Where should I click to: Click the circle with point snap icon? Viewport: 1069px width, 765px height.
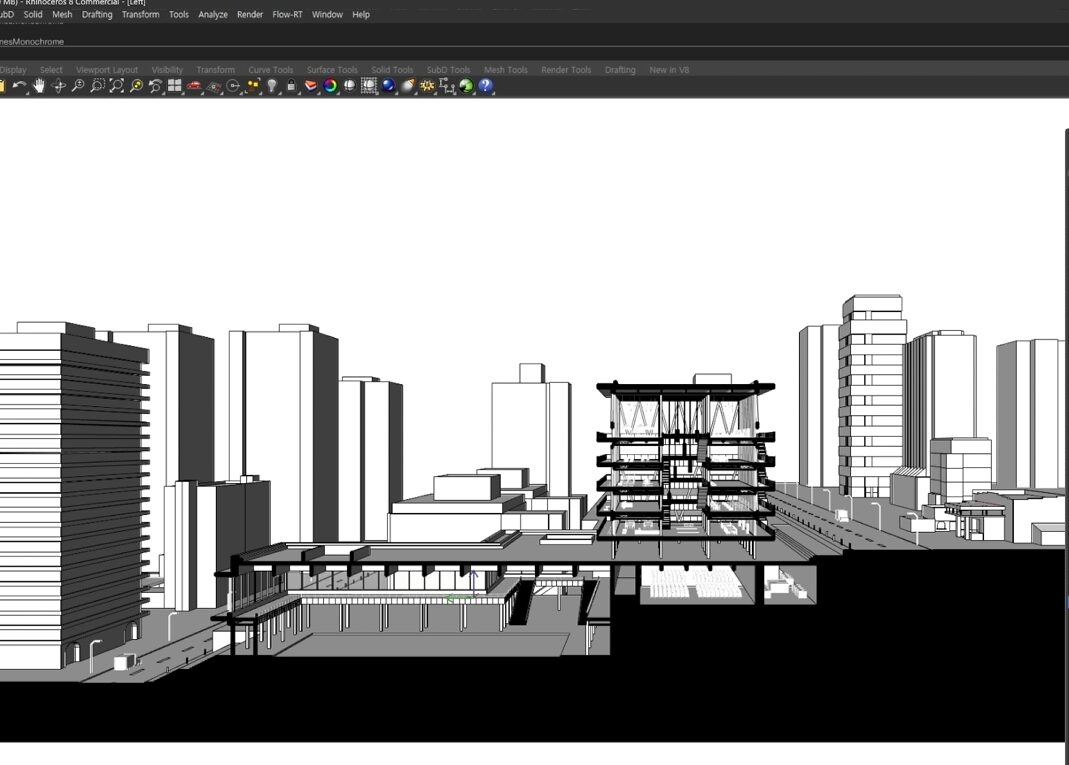[233, 86]
